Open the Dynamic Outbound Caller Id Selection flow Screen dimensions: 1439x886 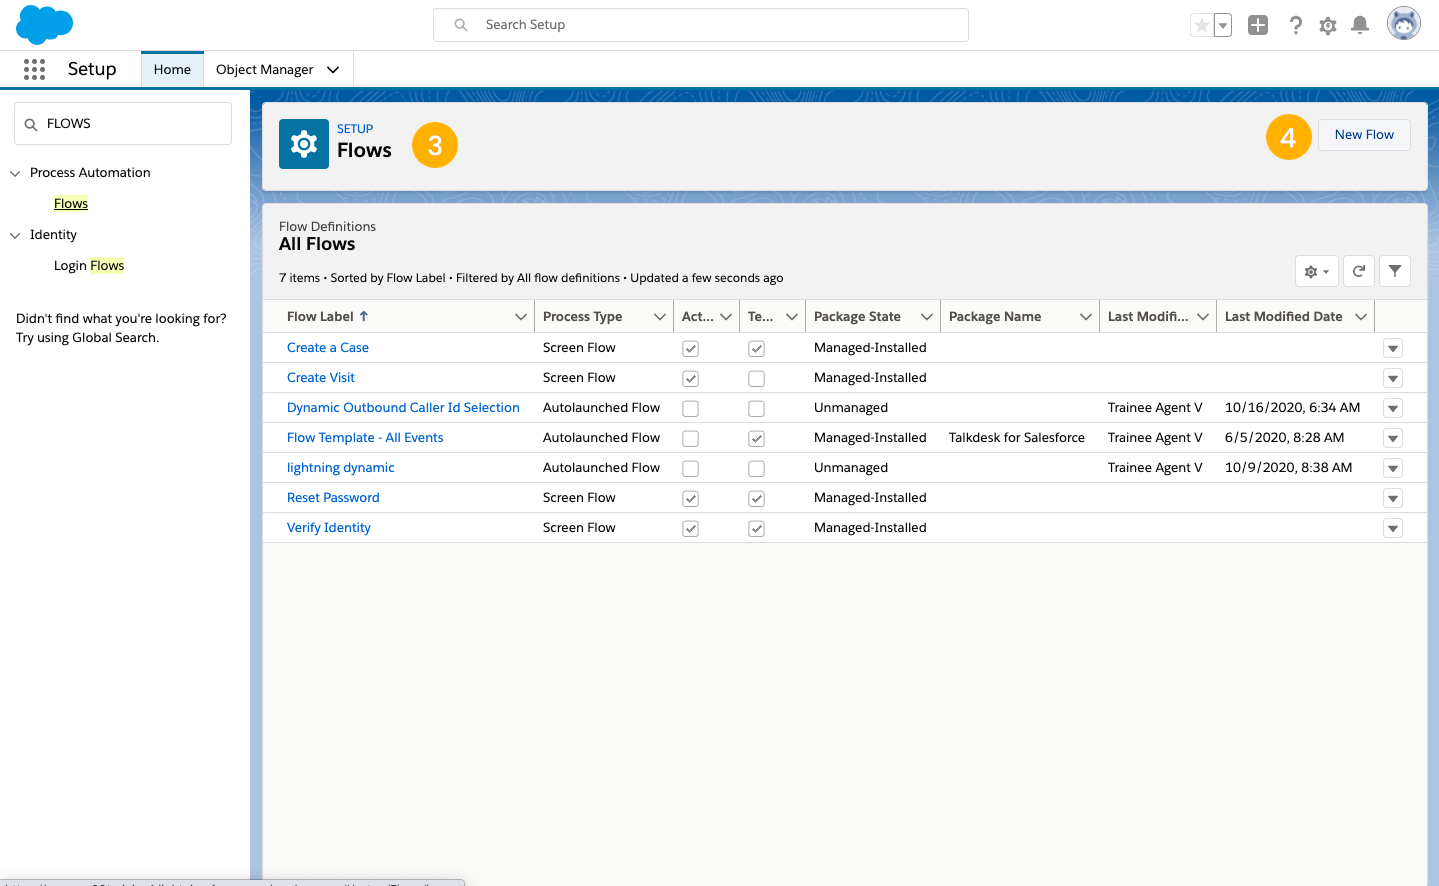(x=403, y=407)
